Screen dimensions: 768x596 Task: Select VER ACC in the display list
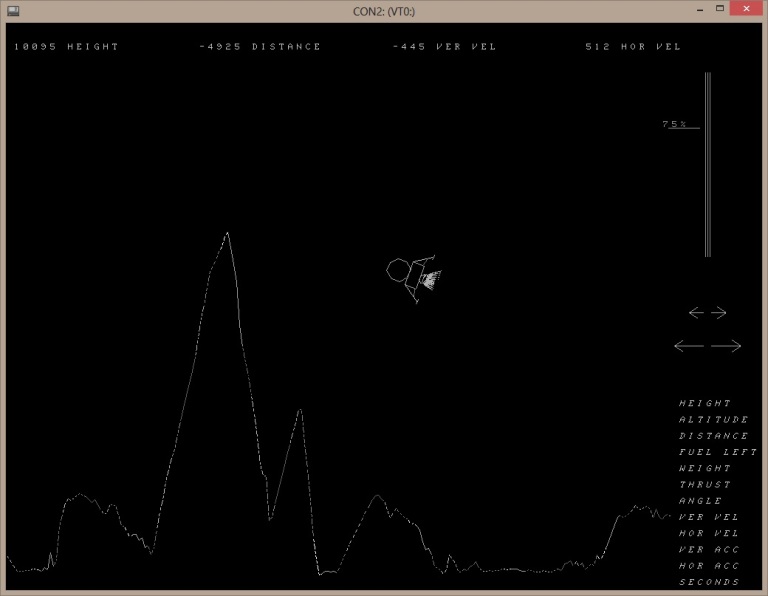pos(709,549)
